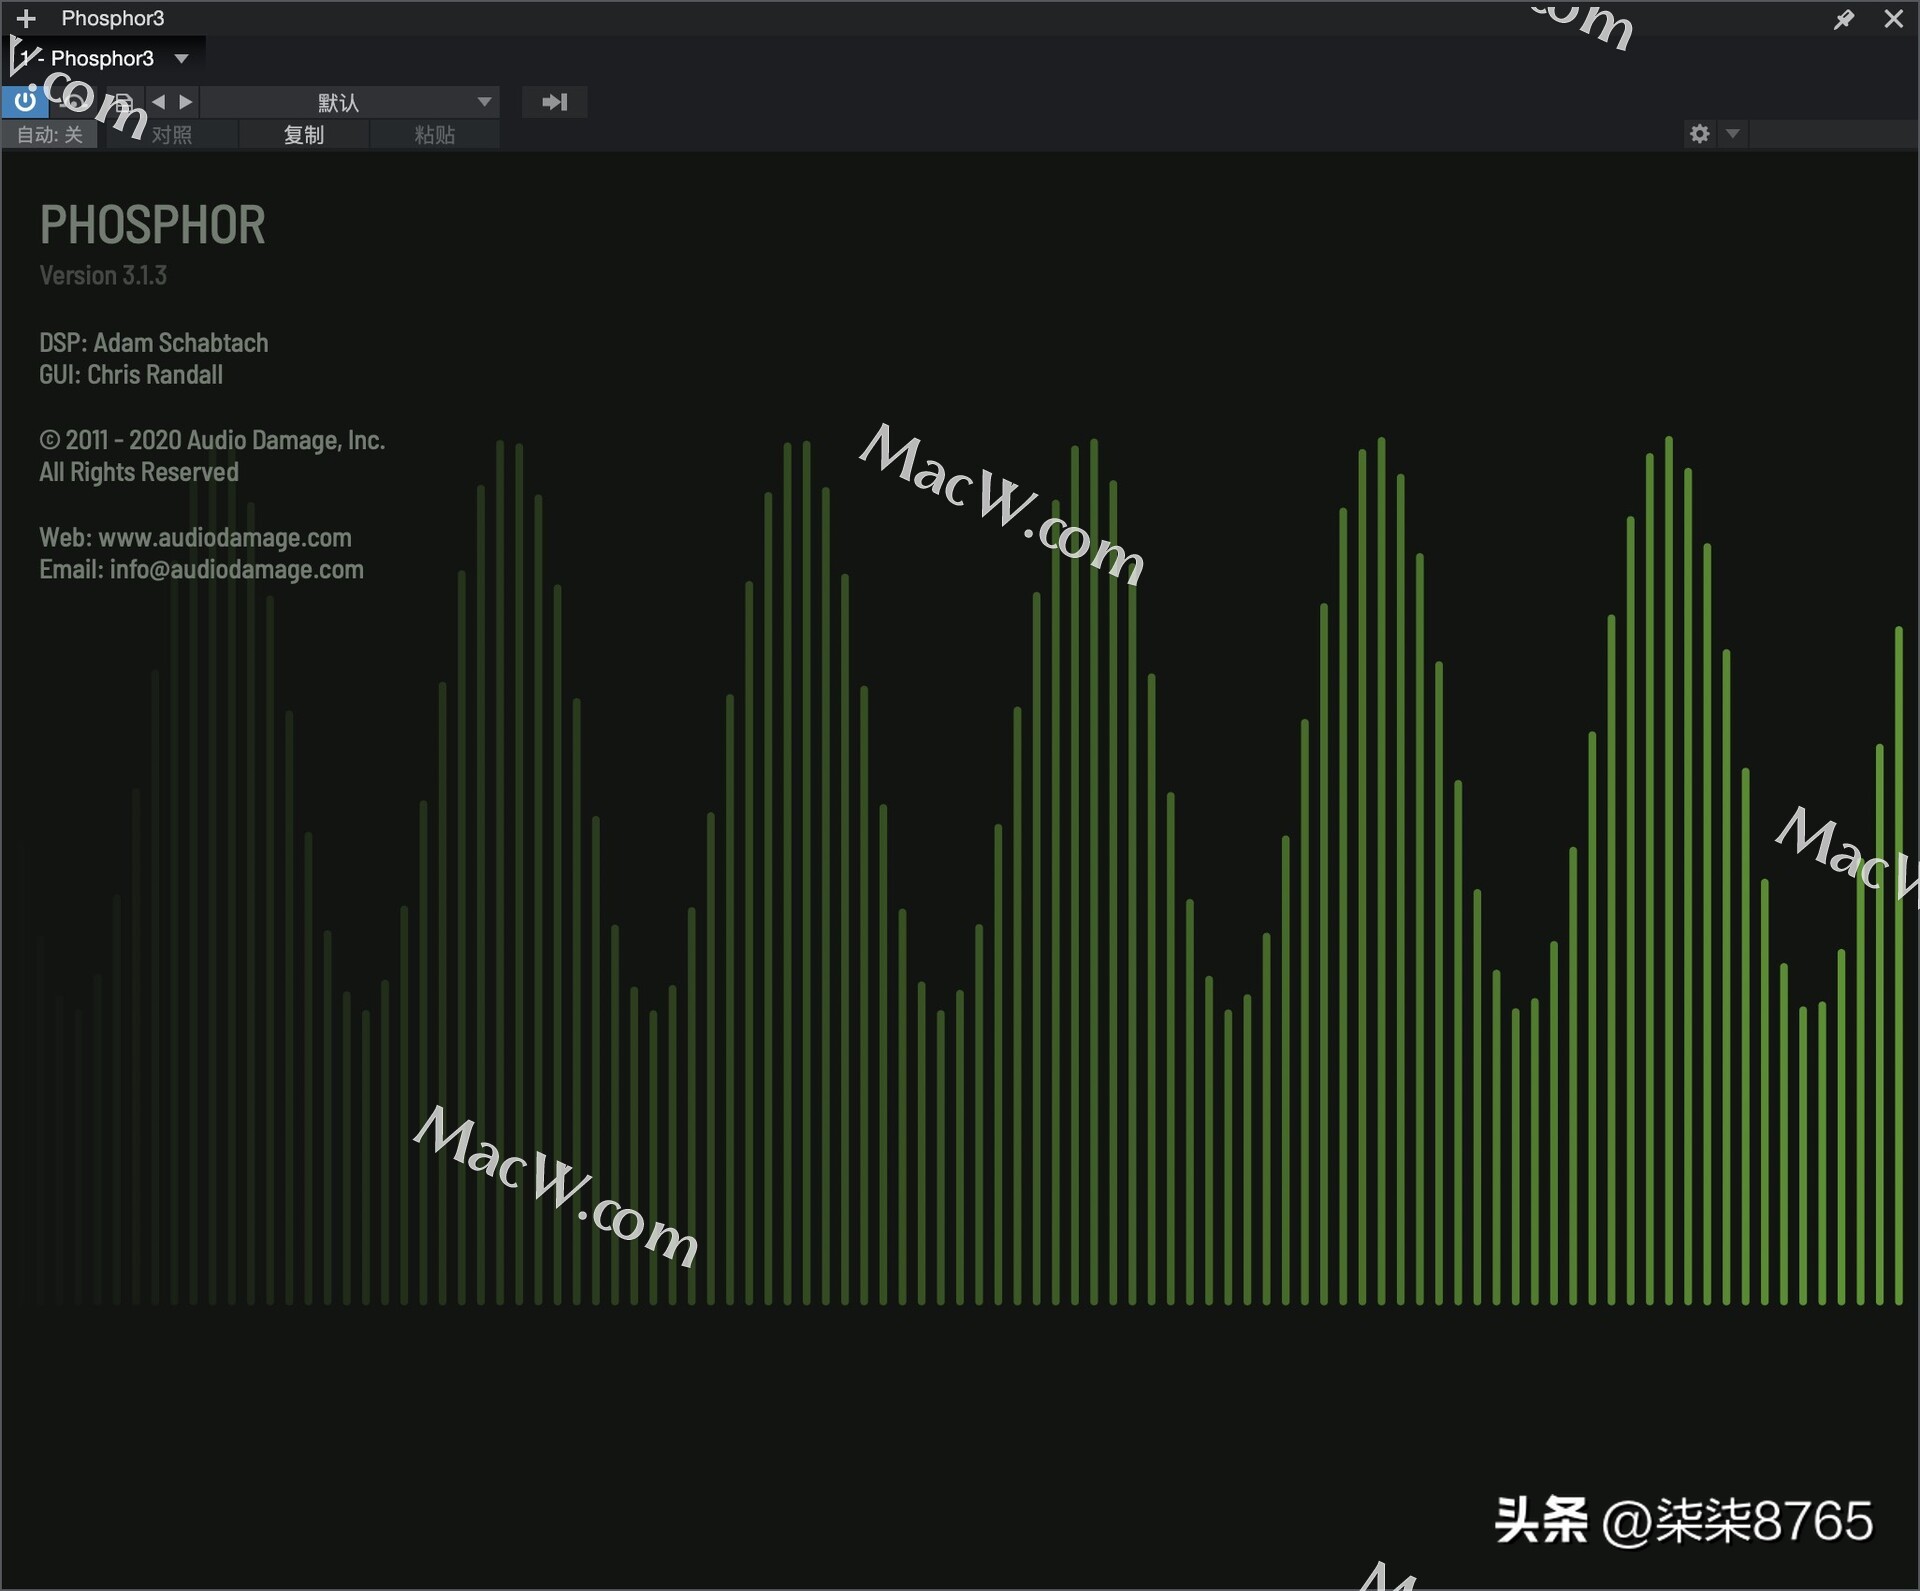Screen dimensions: 1920x1591
Task: Toggle the plugin bypass power icon
Action: pyautogui.click(x=24, y=101)
